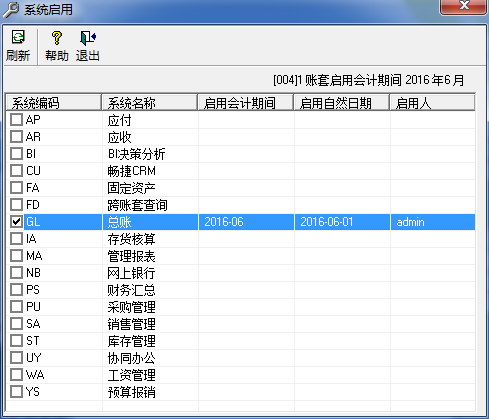This screenshot has height=419, width=489.
Task: Click the 退出 exit door icon
Action: pyautogui.click(x=88, y=38)
